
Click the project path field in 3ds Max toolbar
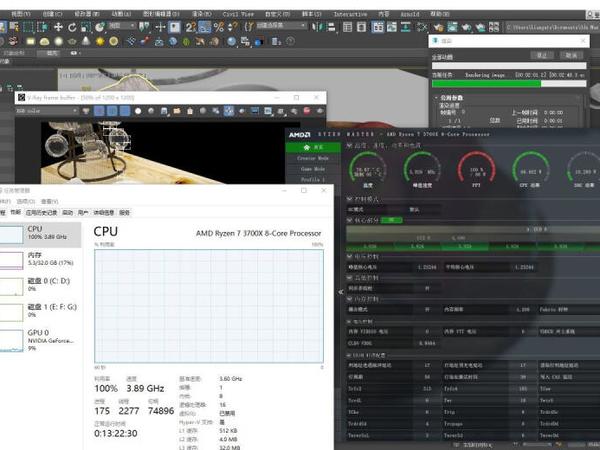tap(552, 27)
